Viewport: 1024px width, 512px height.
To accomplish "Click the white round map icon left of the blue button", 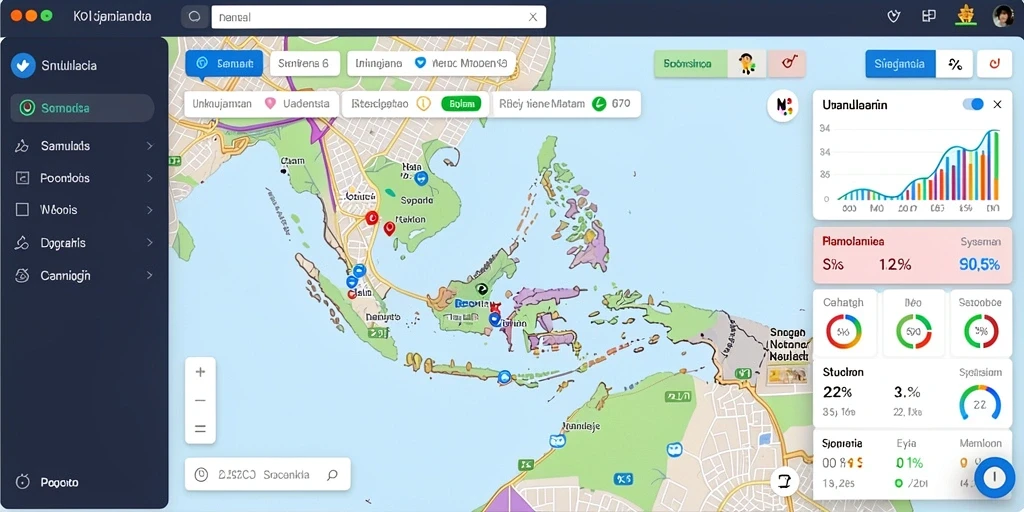I will click(x=785, y=482).
